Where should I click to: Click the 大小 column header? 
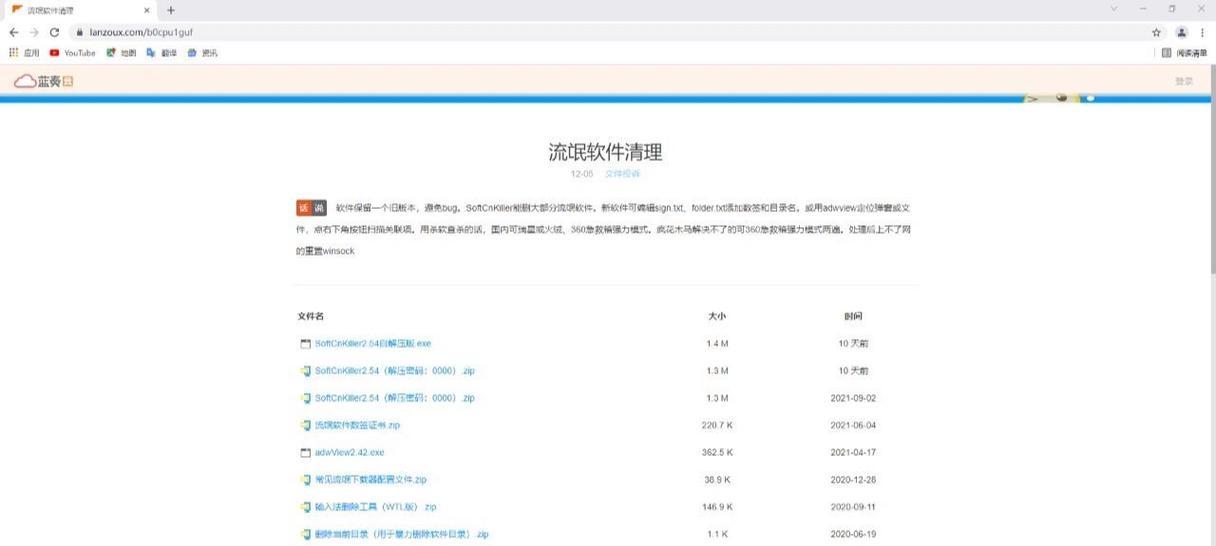click(717, 316)
